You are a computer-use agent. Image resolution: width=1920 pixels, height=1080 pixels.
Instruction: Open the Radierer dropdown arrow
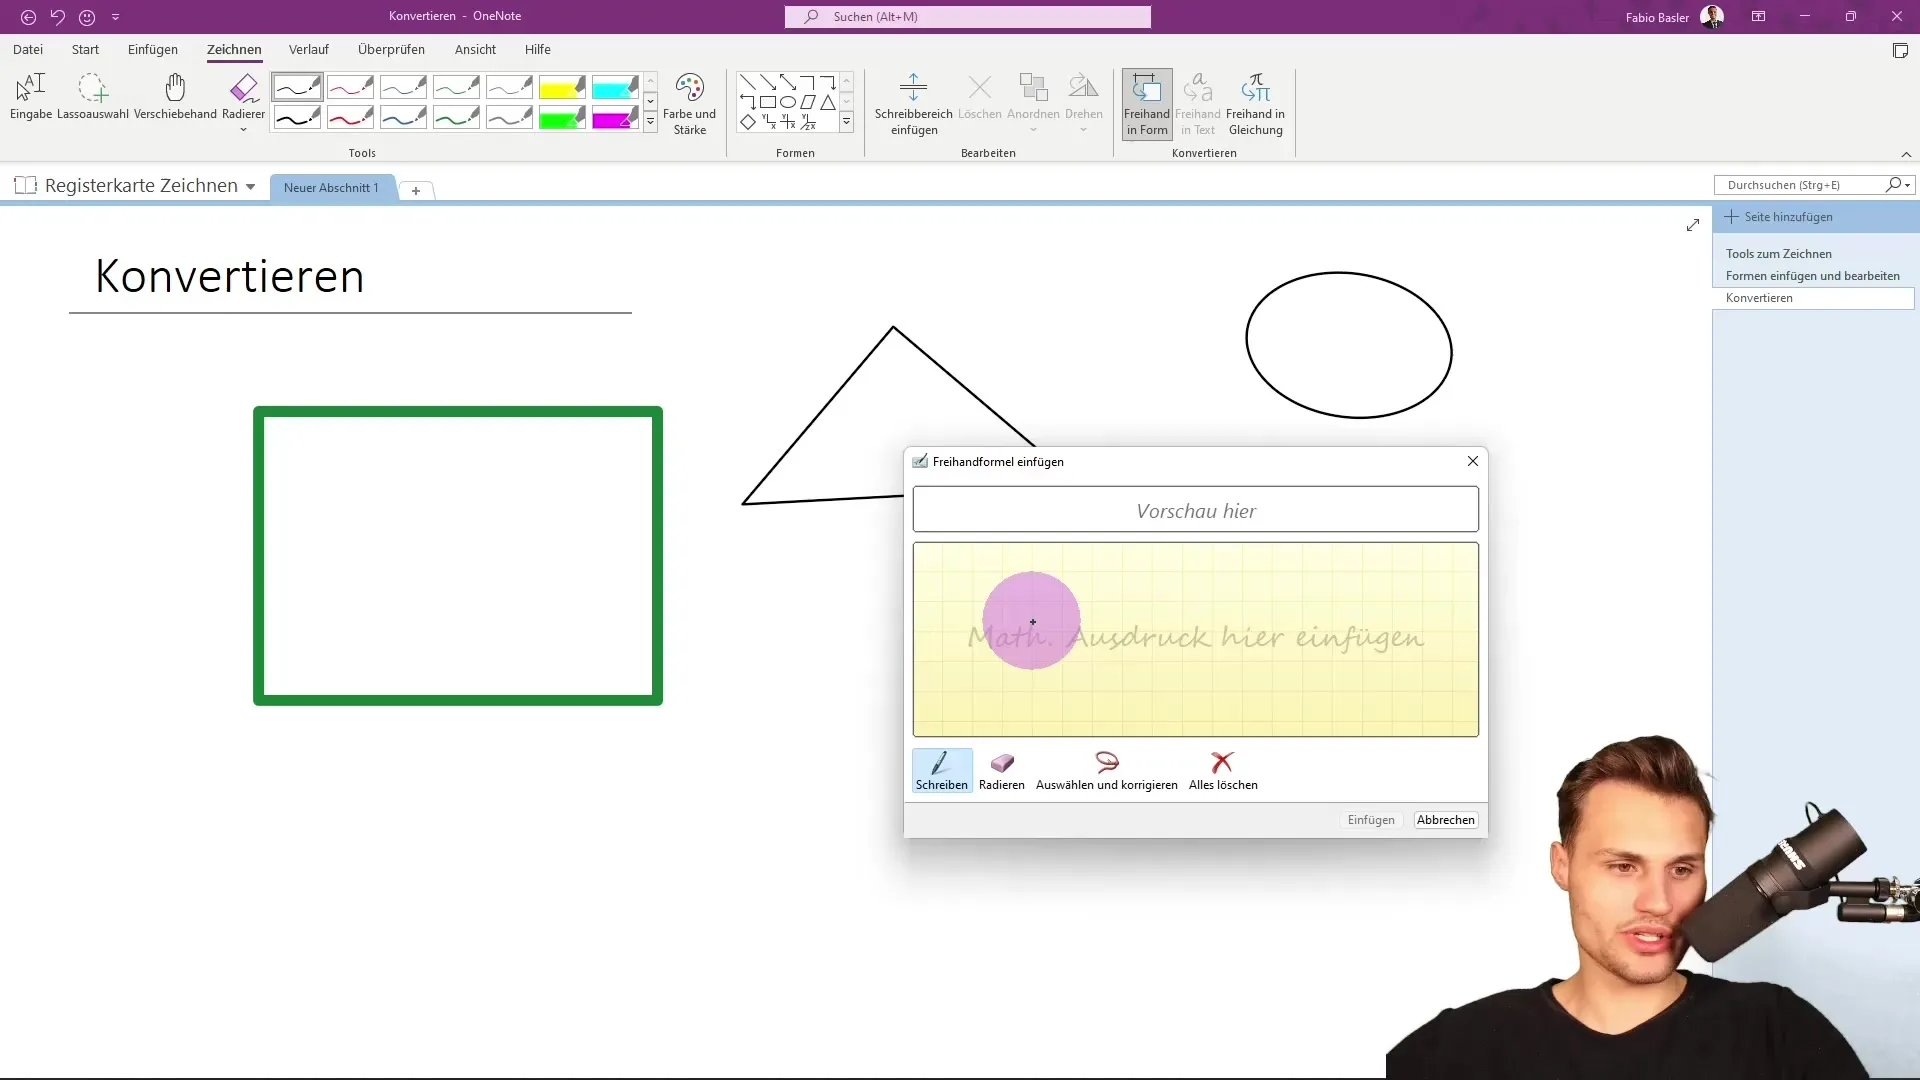click(x=243, y=129)
